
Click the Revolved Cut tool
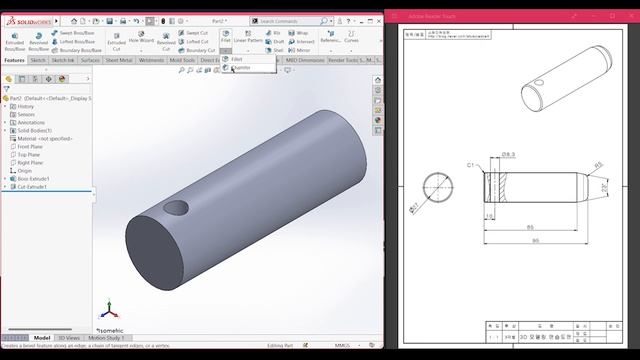tap(166, 42)
